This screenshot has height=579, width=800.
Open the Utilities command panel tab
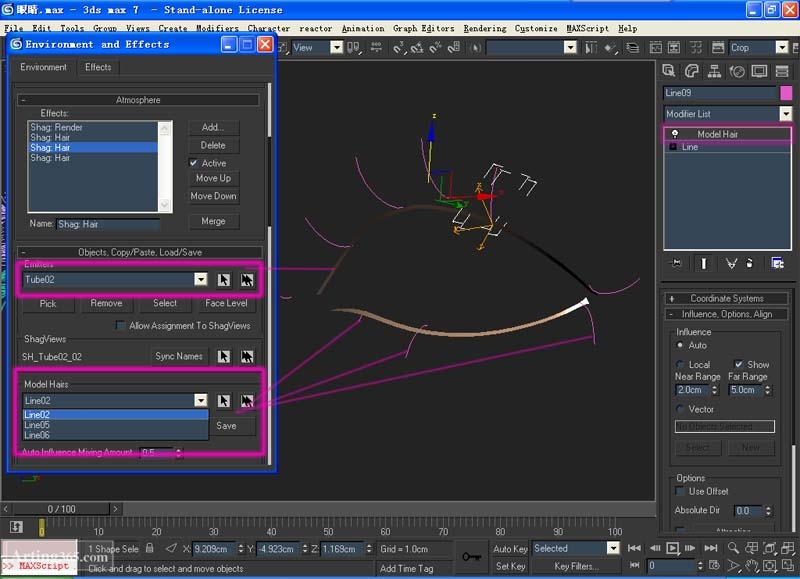[x=782, y=71]
